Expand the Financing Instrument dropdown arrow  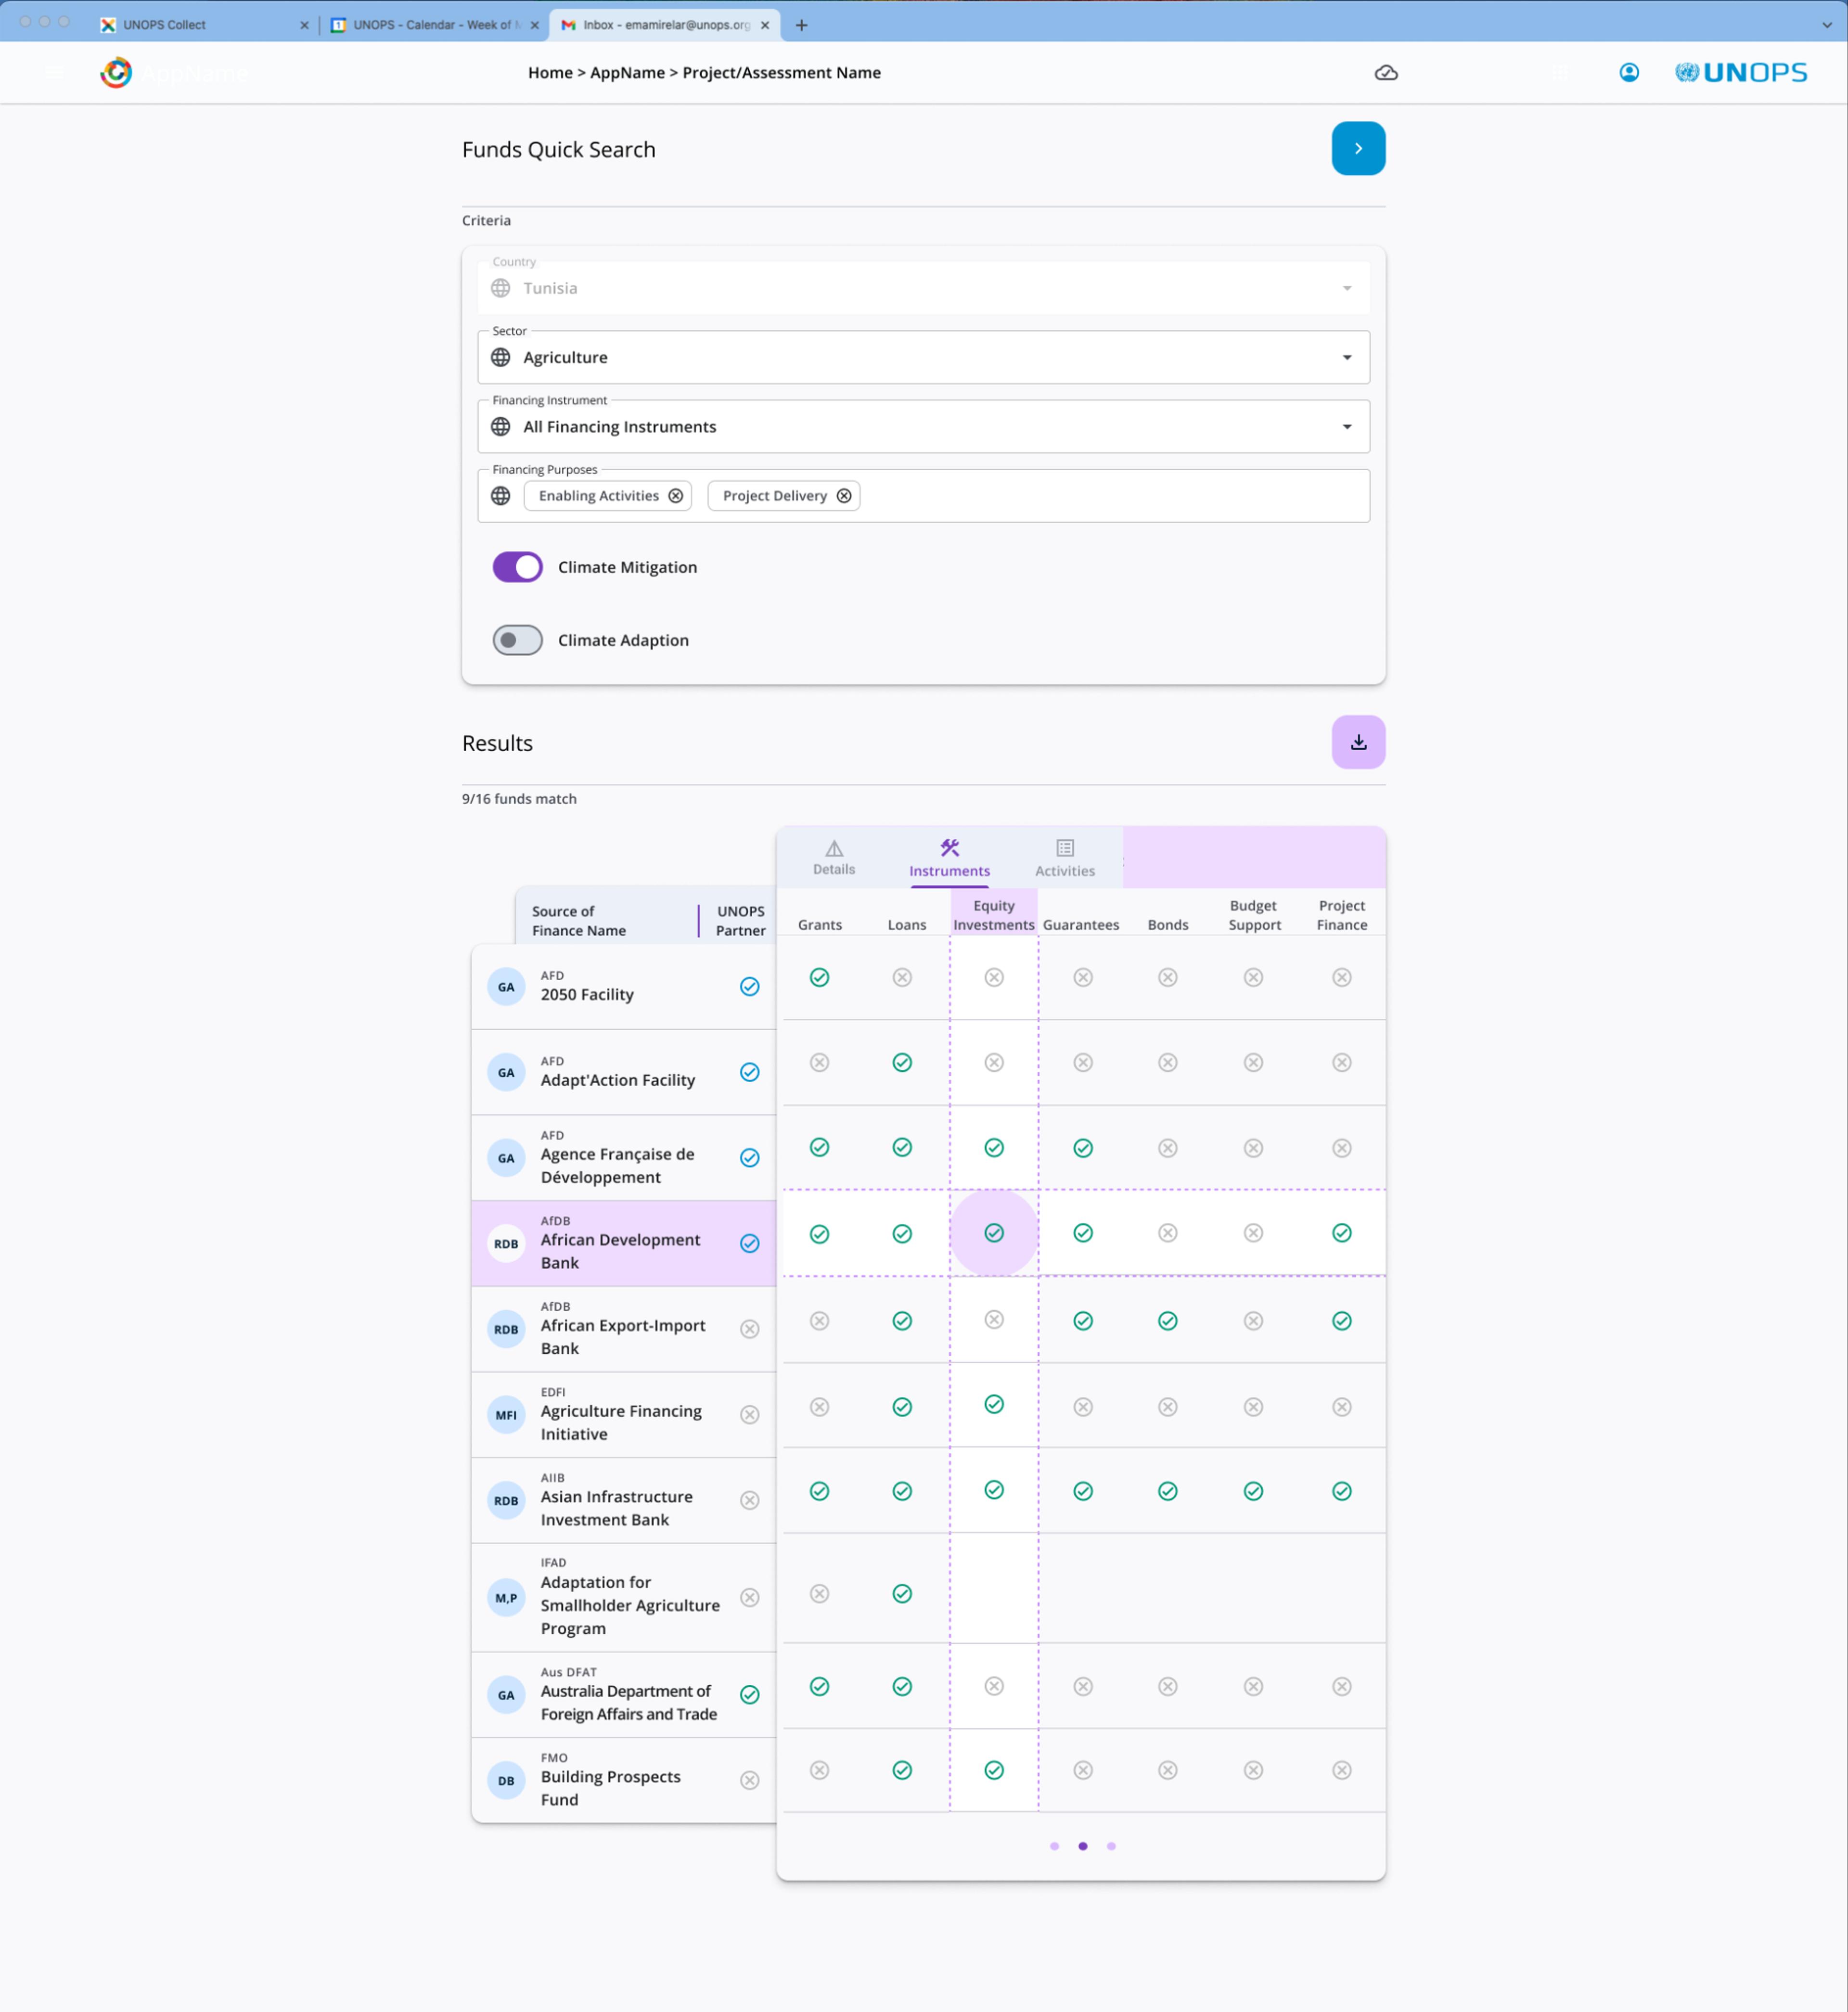[1347, 427]
